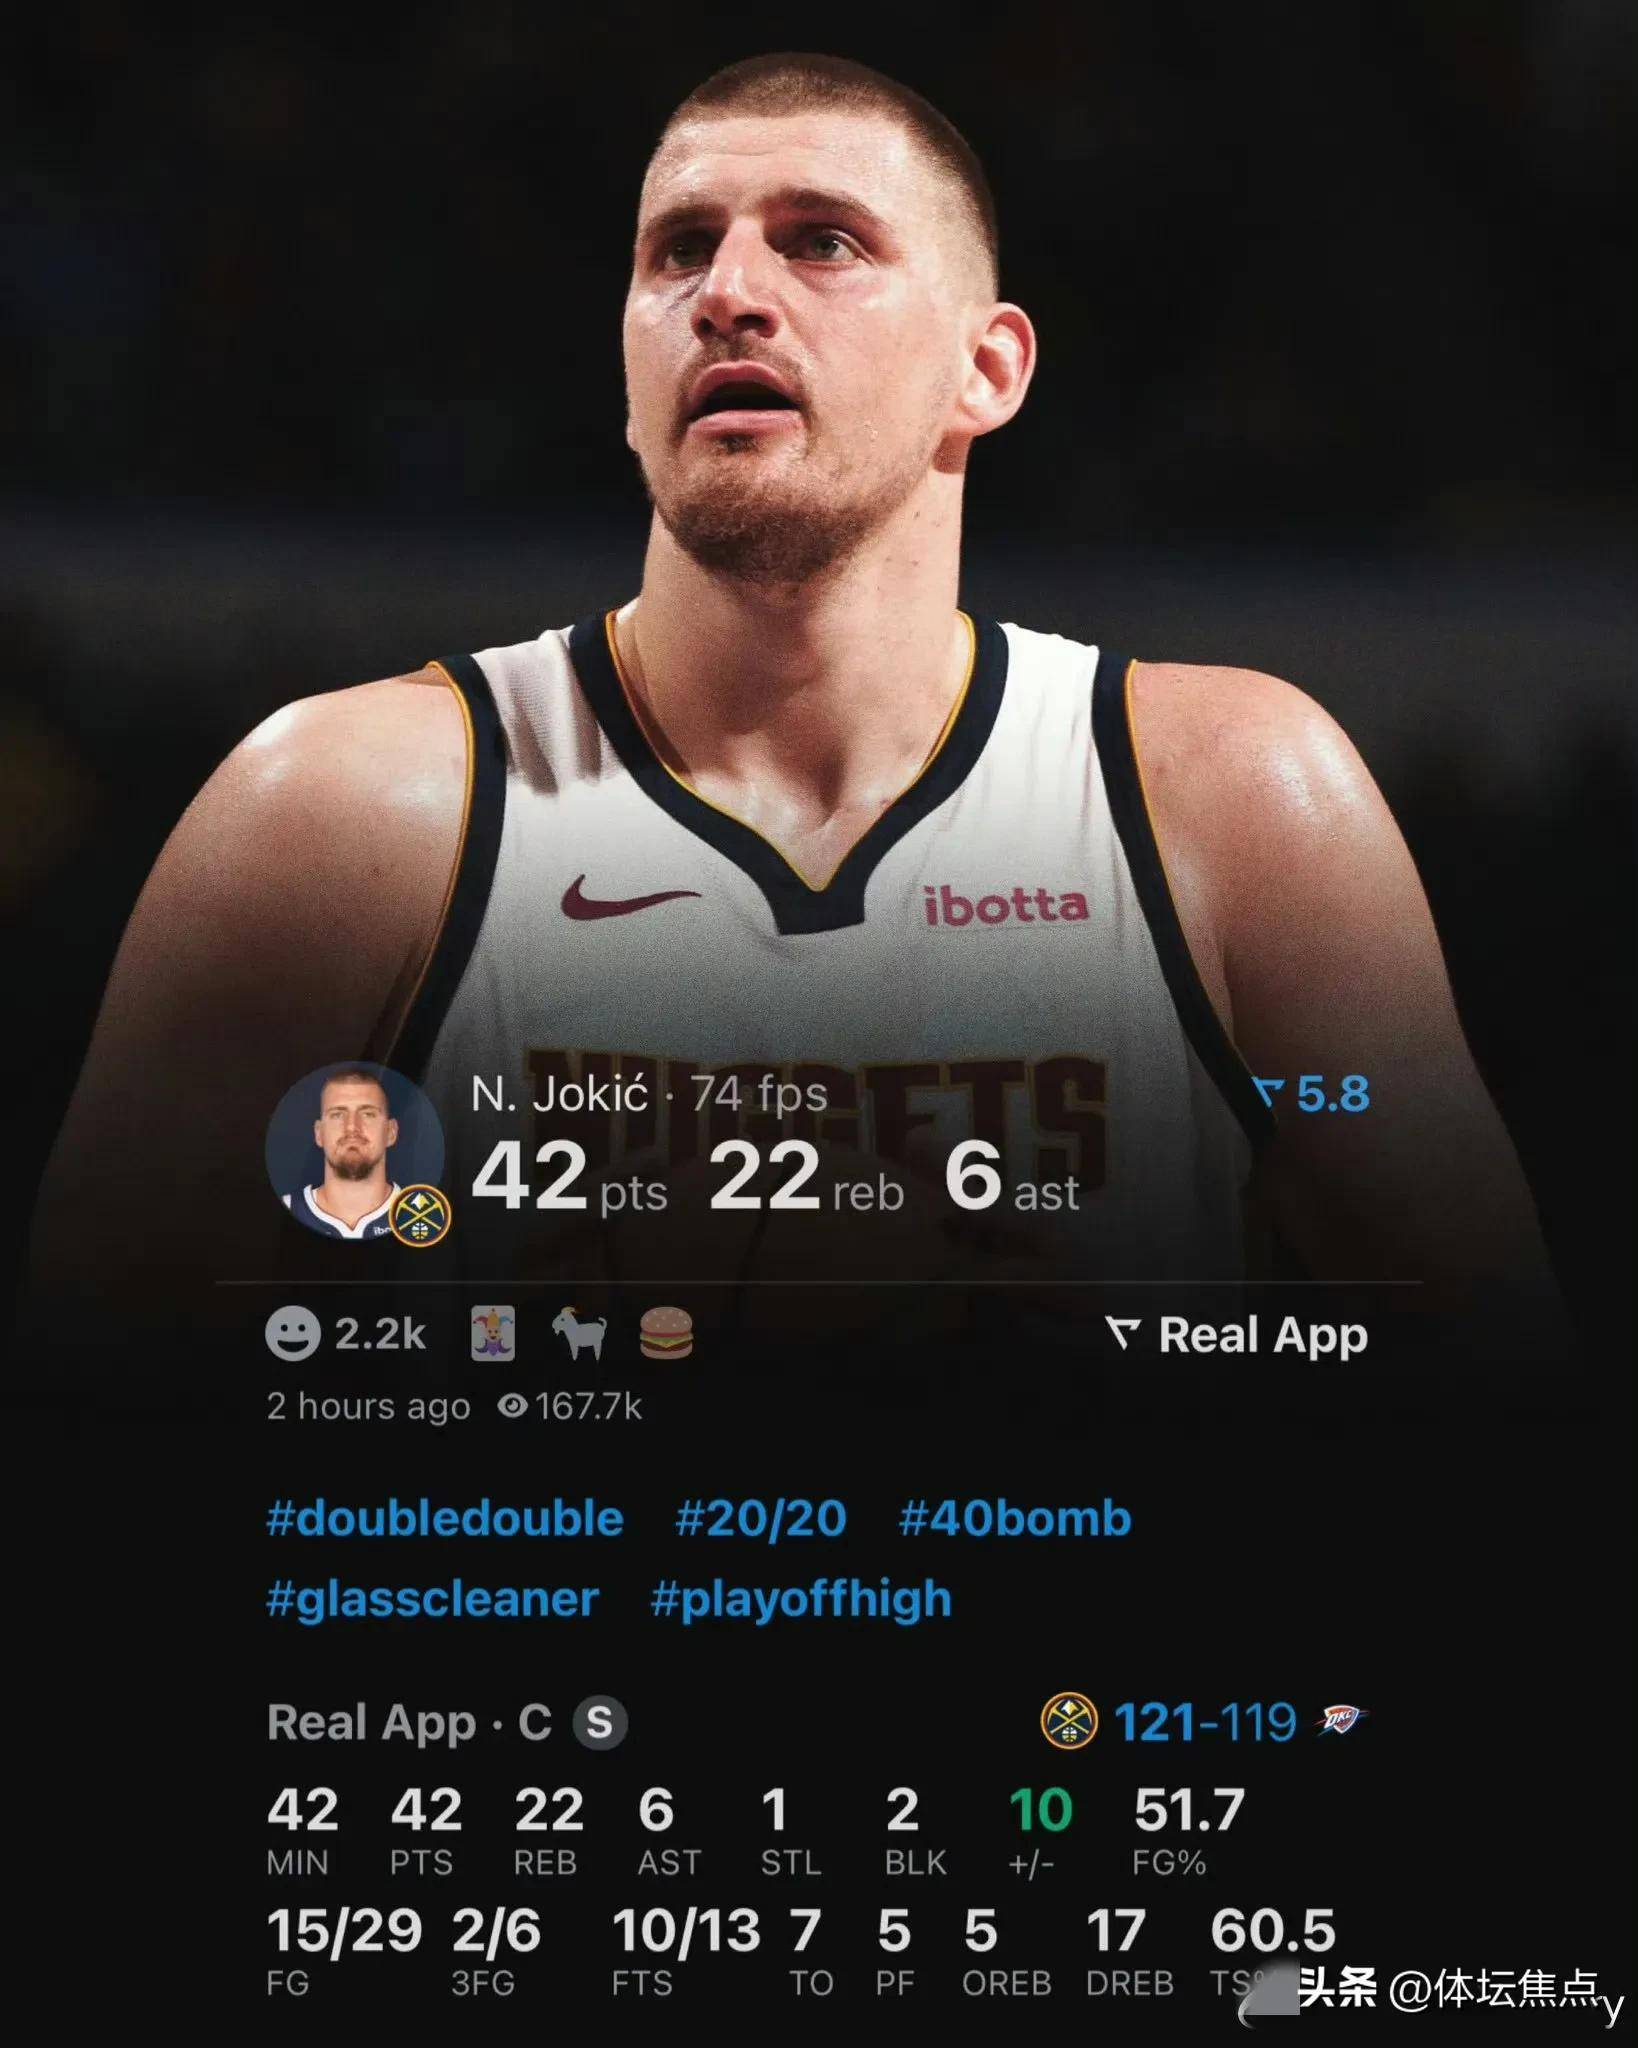Tap the green +/- value 10
1638x2048 pixels.
(x=1040, y=1809)
